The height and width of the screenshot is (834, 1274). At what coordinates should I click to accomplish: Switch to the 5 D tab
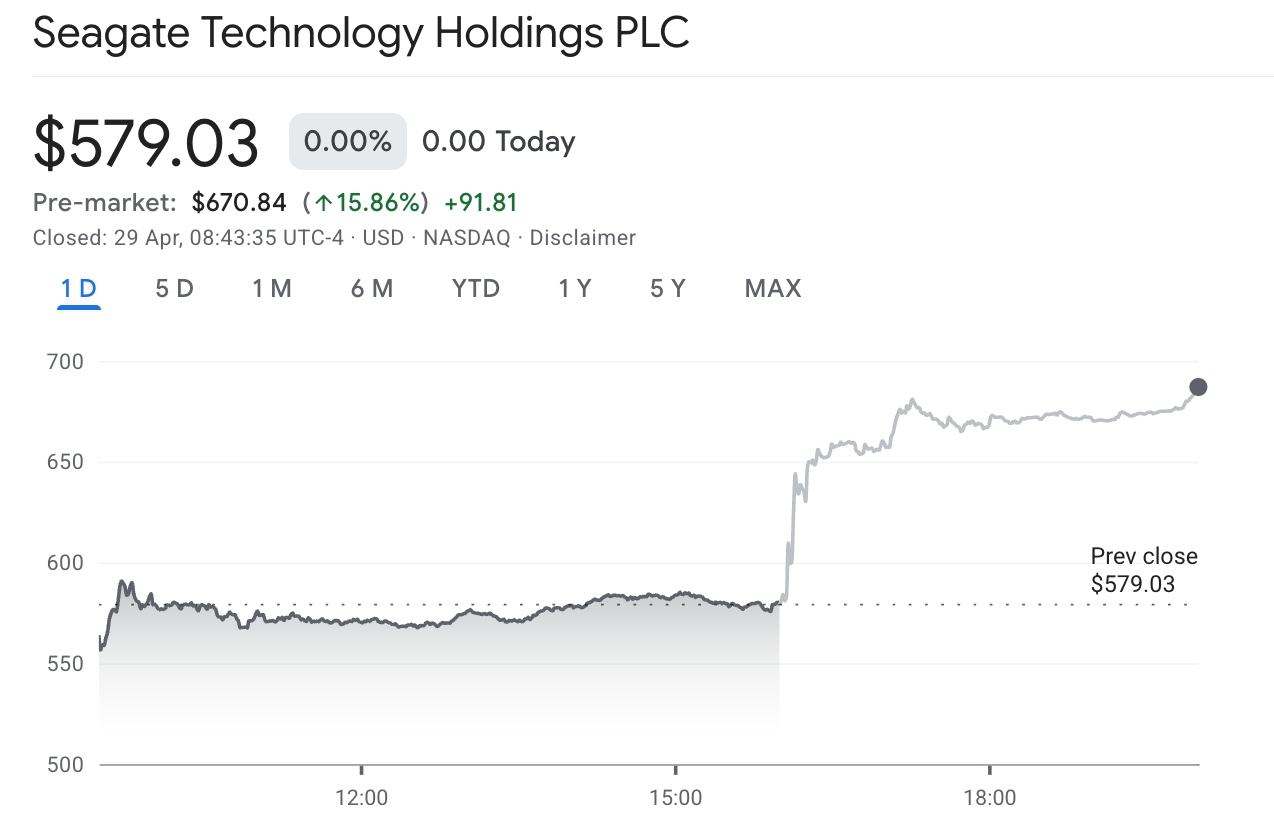click(x=174, y=289)
